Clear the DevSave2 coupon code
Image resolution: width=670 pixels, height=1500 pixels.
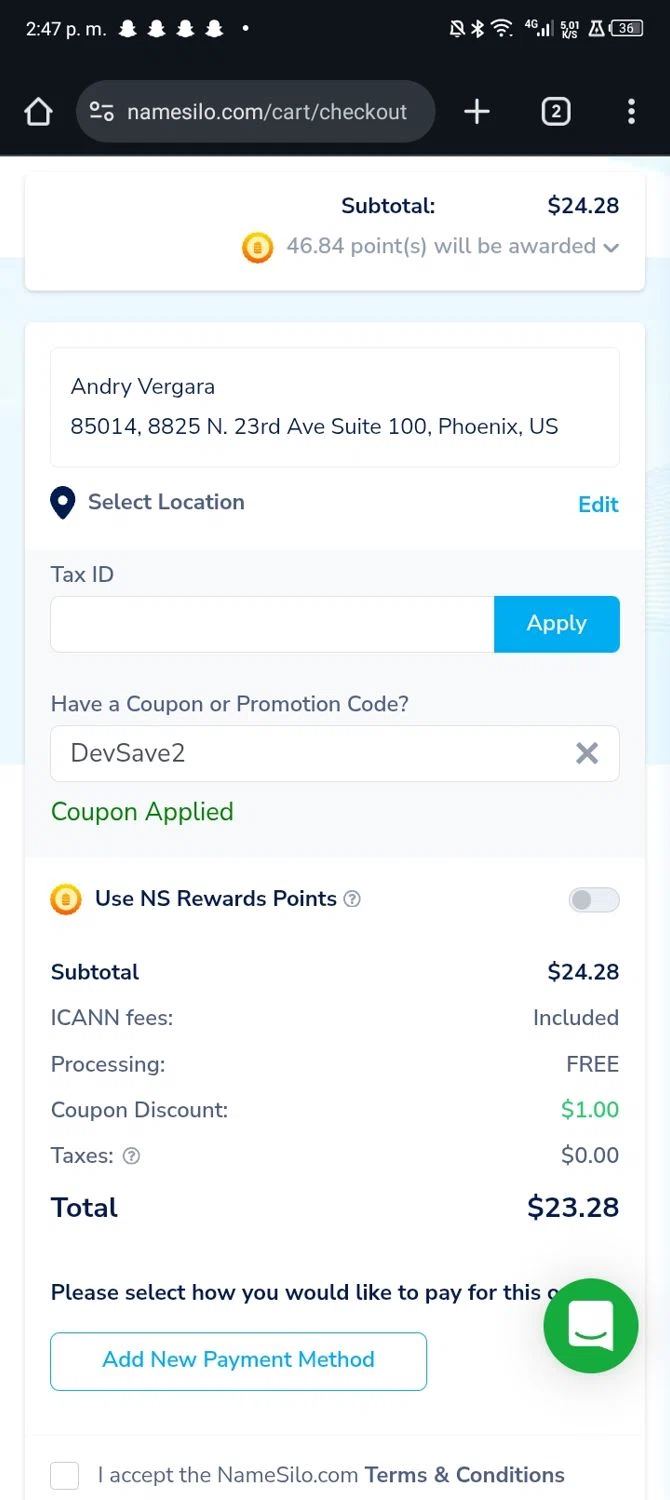point(587,753)
